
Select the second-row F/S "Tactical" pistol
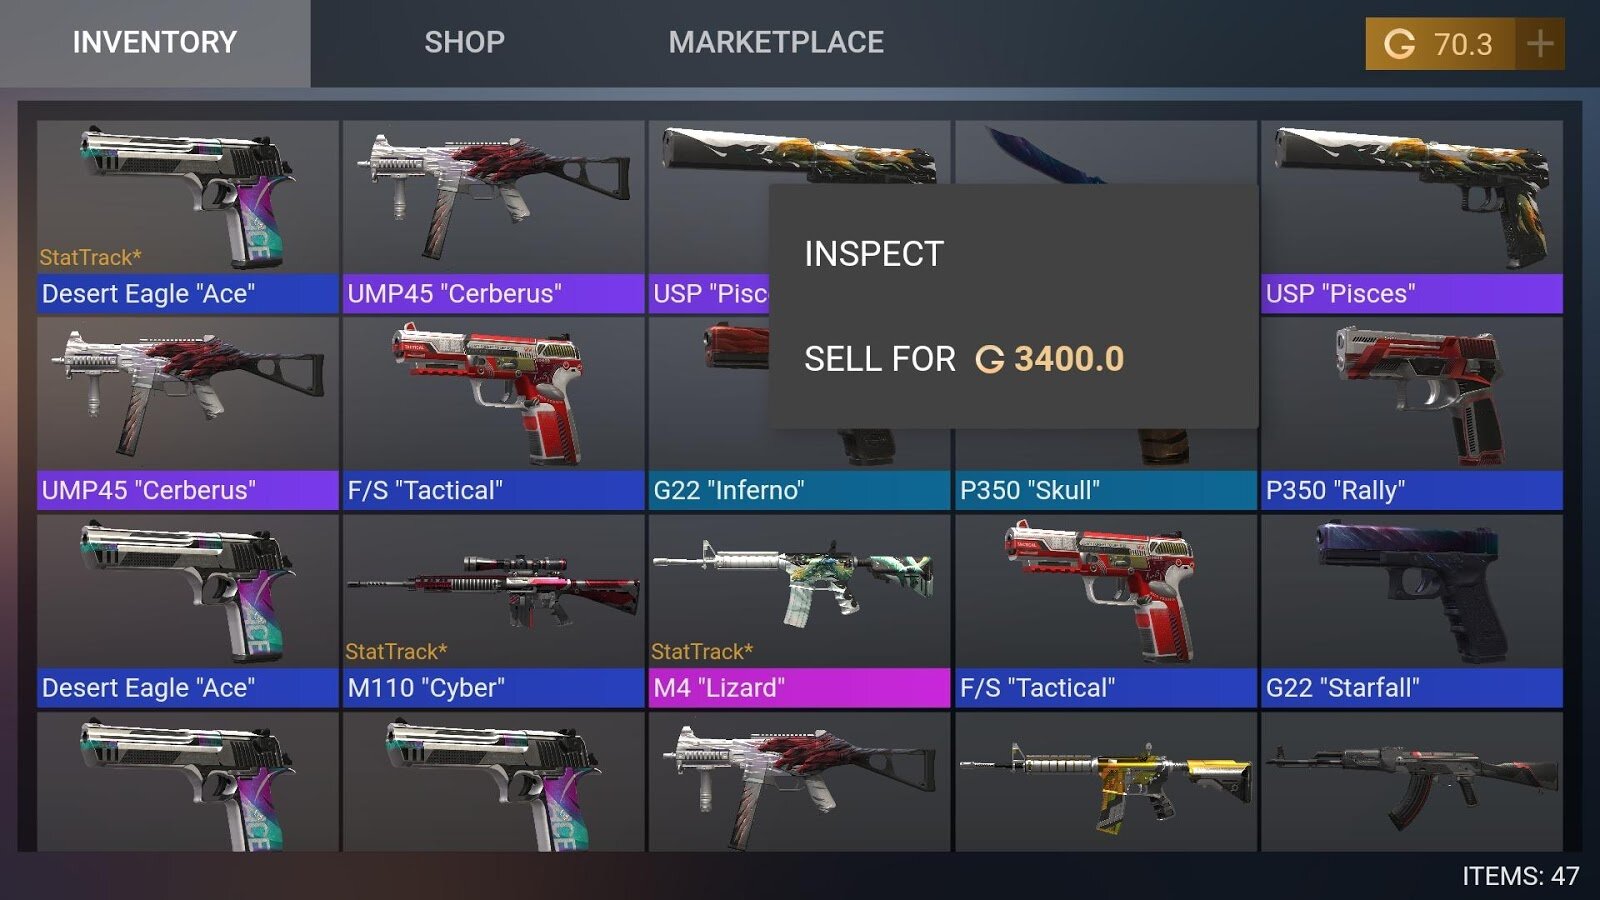(493, 414)
